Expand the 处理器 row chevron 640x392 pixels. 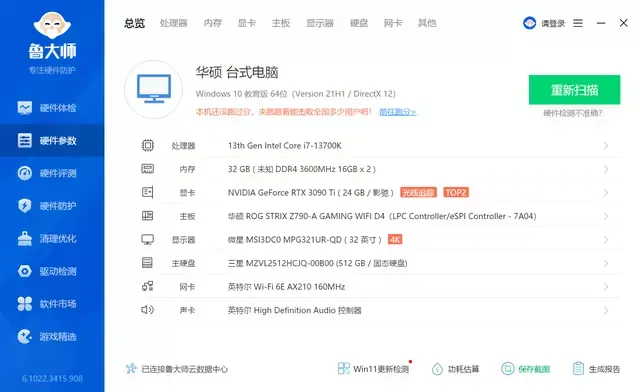tap(606, 146)
